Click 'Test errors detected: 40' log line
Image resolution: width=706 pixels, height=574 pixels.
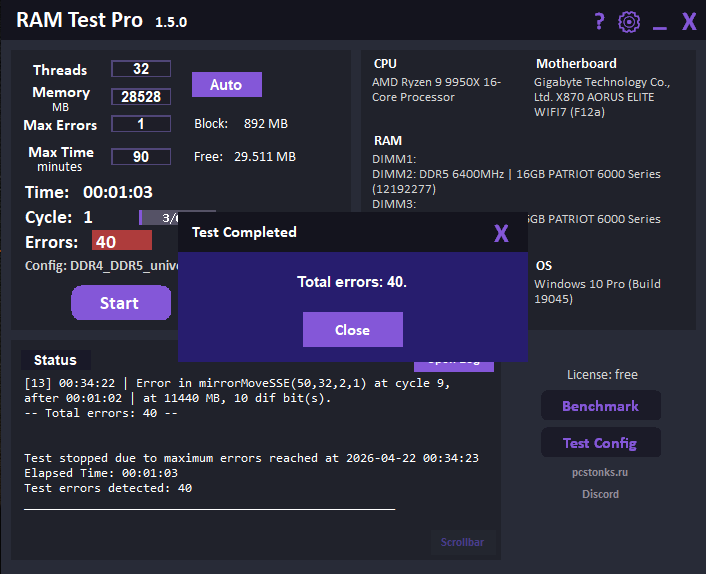108,488
